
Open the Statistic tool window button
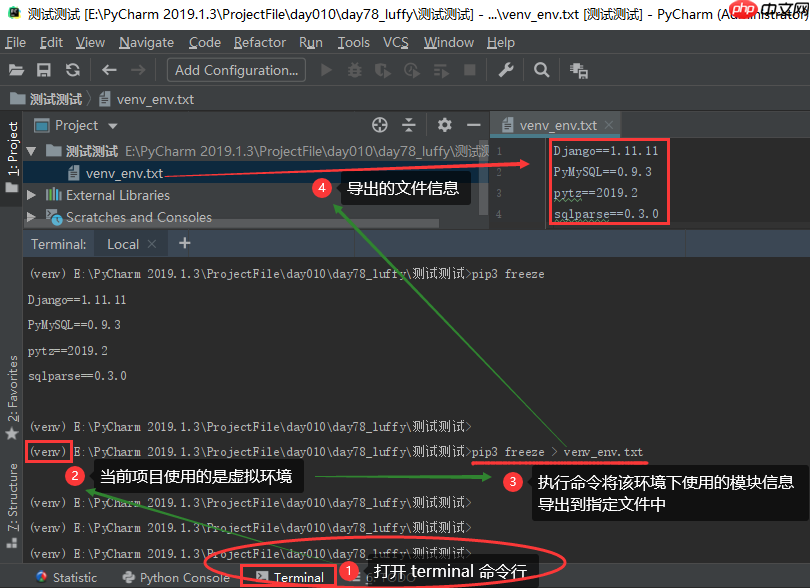[x=67, y=577]
